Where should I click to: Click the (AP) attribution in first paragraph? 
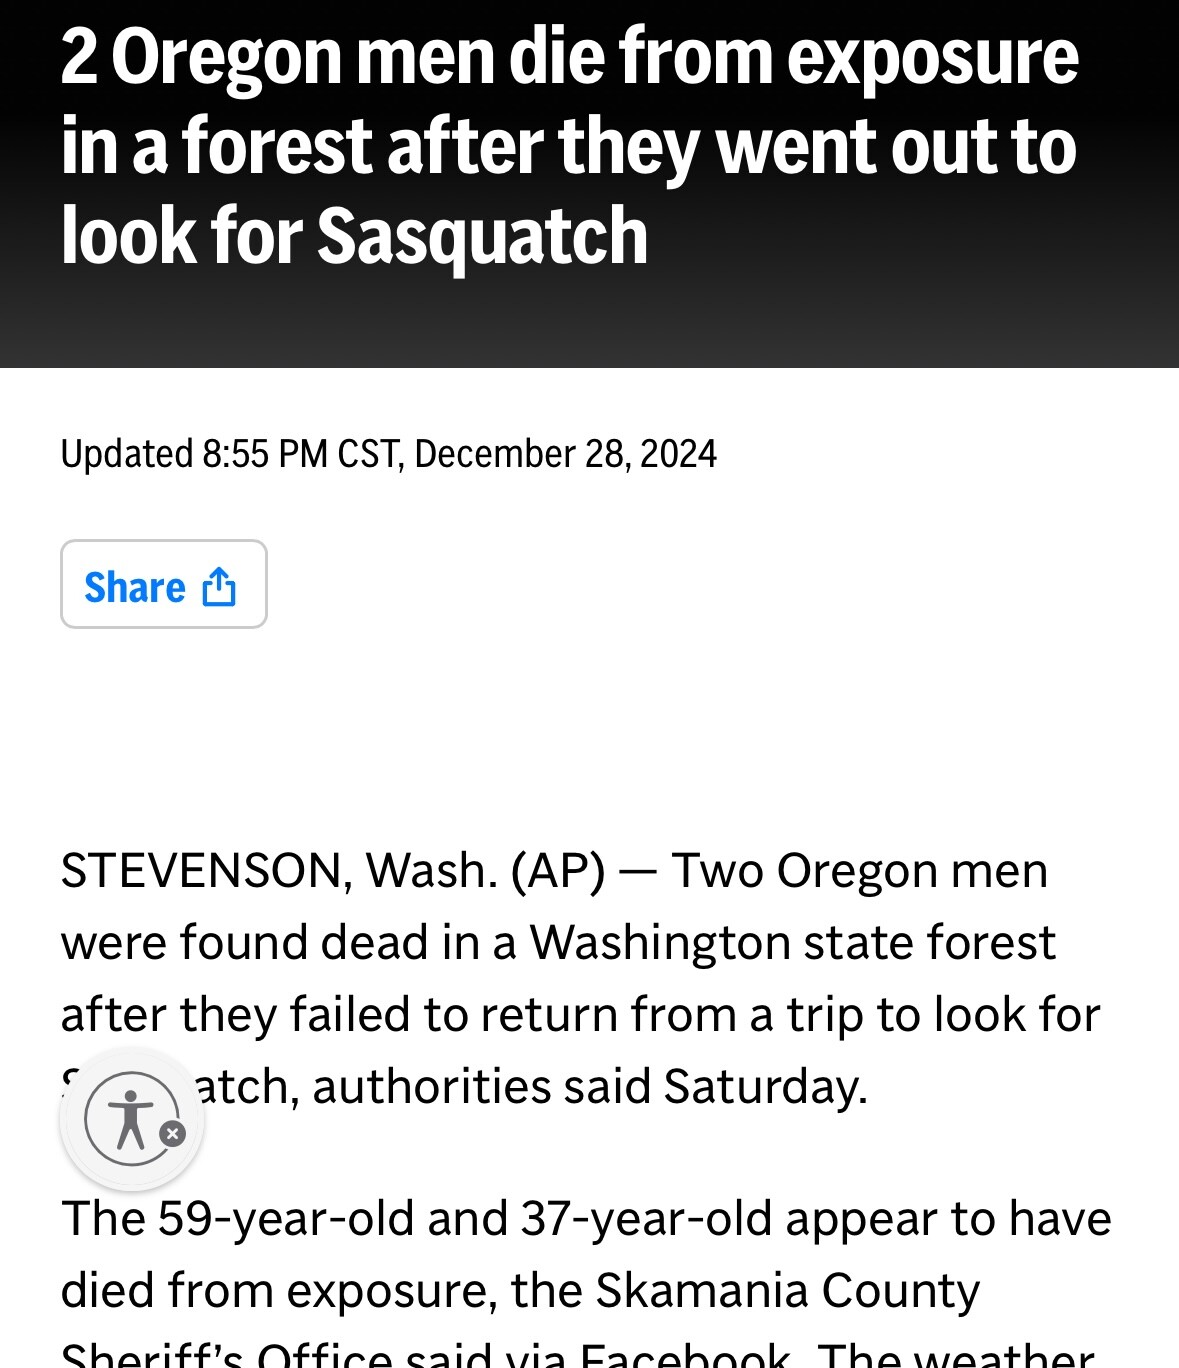click(557, 871)
